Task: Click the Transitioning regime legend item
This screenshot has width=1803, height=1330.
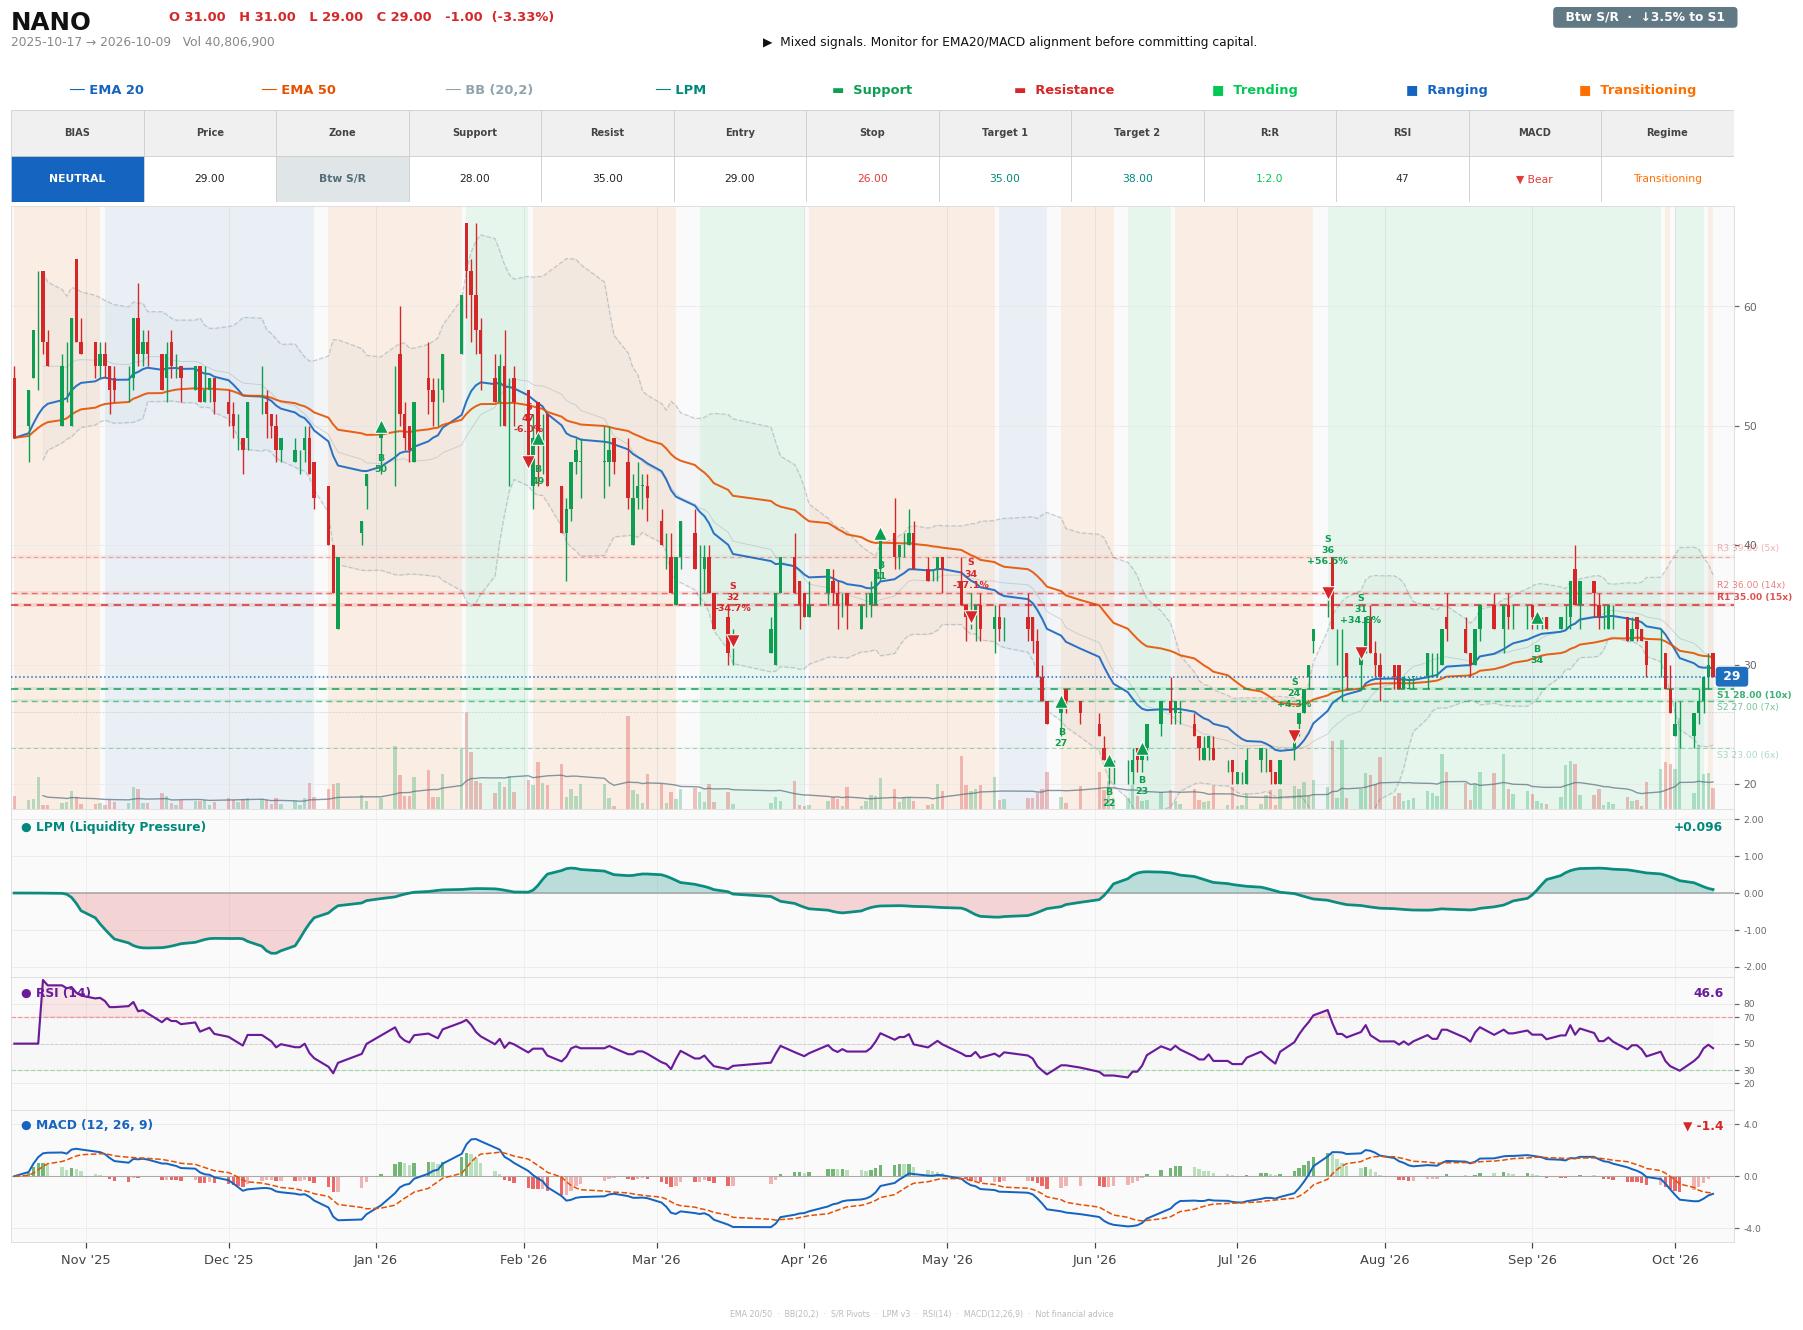Action: click(1638, 90)
